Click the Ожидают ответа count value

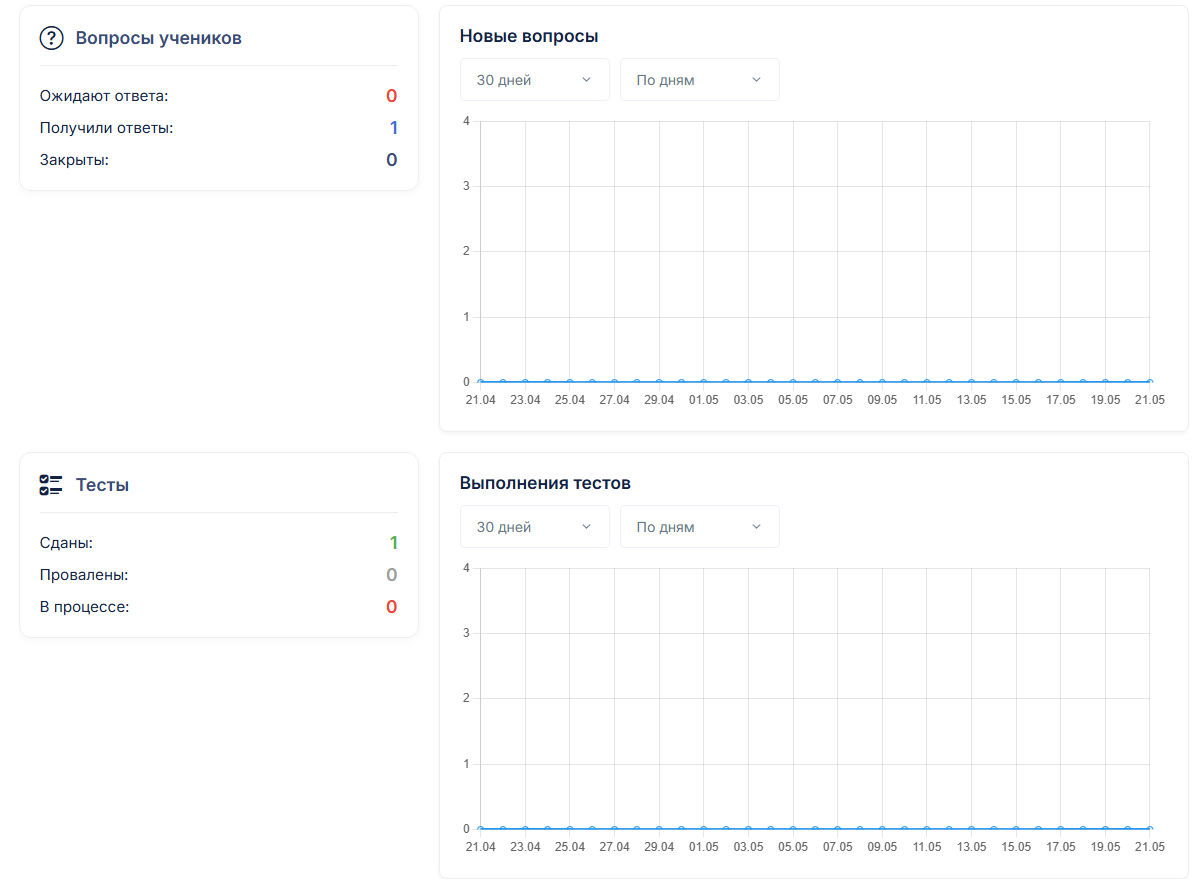391,96
